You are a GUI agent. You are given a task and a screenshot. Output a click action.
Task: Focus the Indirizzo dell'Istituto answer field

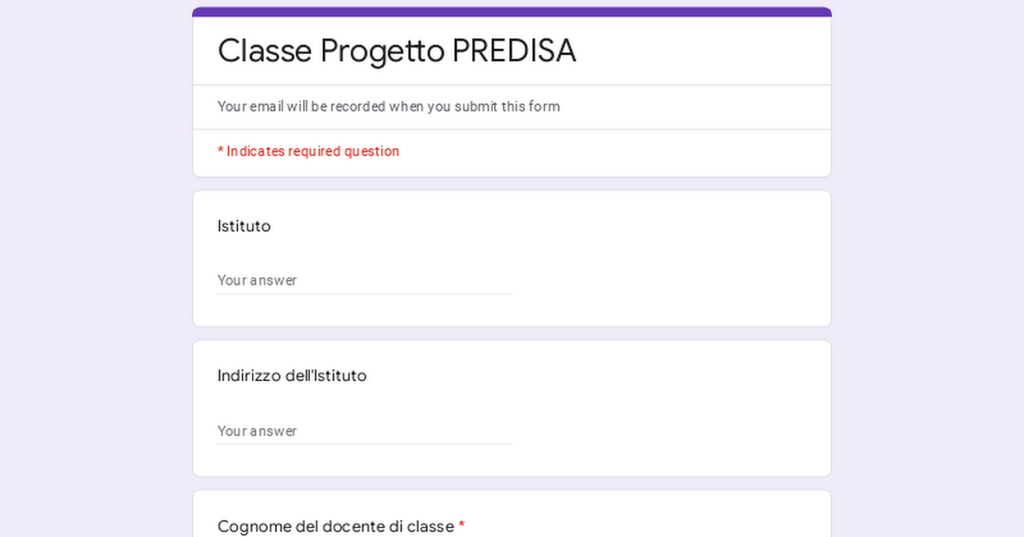coord(364,431)
